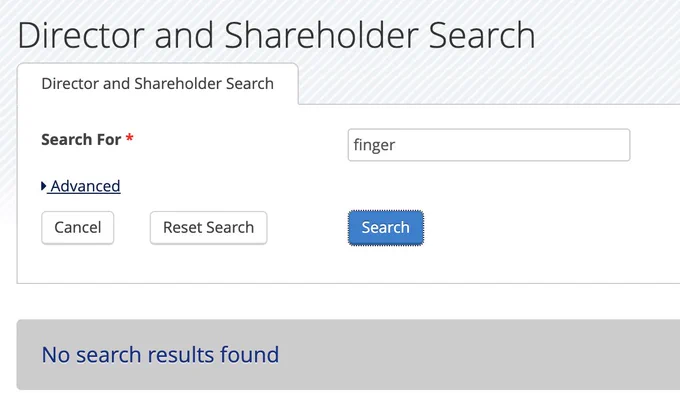
Task: Place cursor after the word finger
Action: [x=396, y=145]
